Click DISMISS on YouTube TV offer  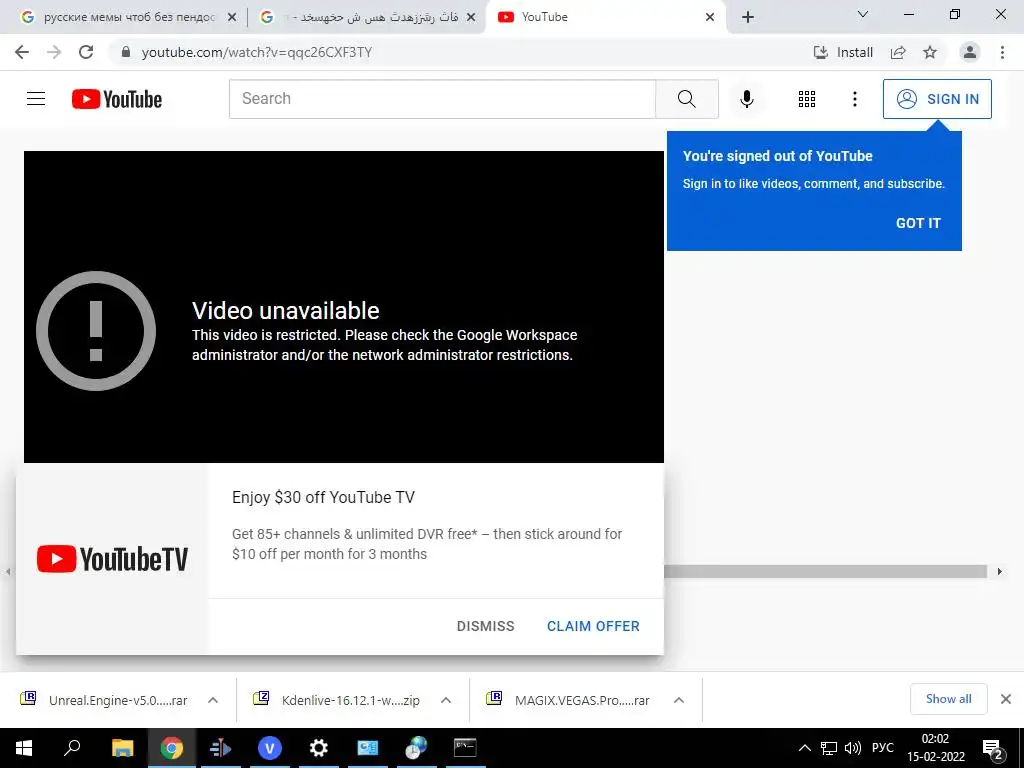coord(485,626)
